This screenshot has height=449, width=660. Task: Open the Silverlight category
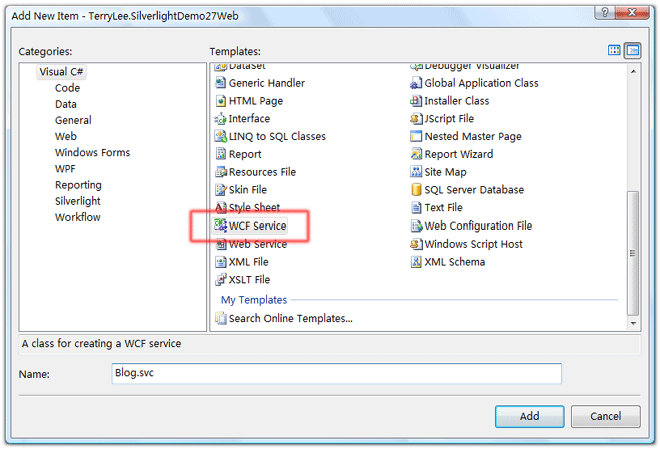[78, 201]
